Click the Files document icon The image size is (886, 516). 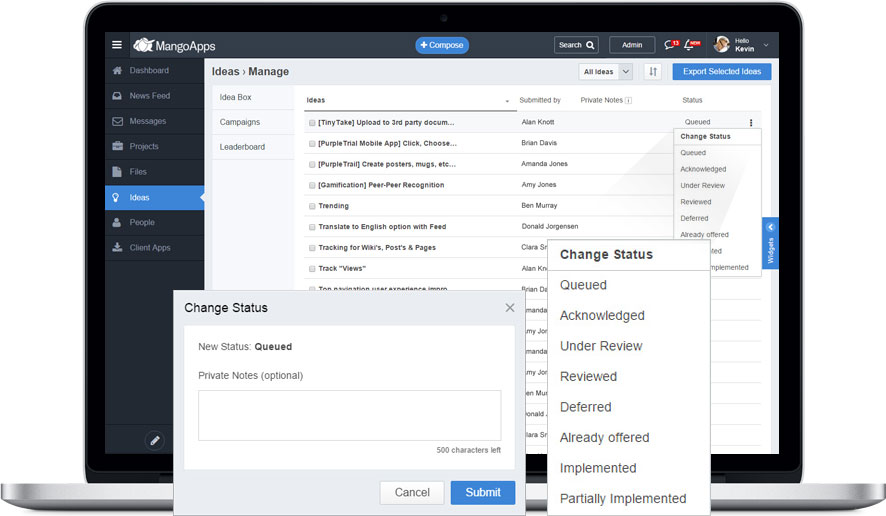117,172
